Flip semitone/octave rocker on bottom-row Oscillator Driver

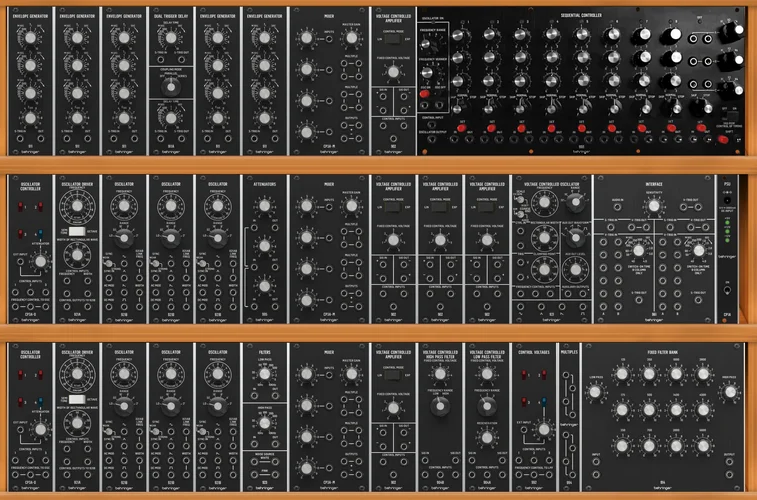(x=77, y=399)
